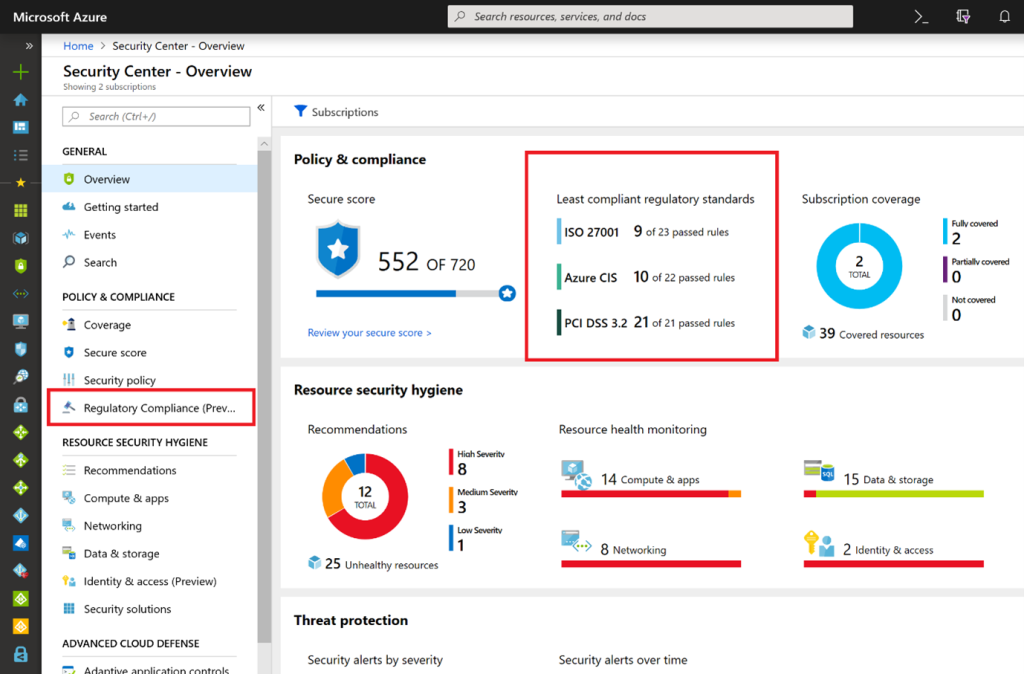Click the Fully covered count 2
The height and width of the screenshot is (674, 1024).
pos(956,238)
